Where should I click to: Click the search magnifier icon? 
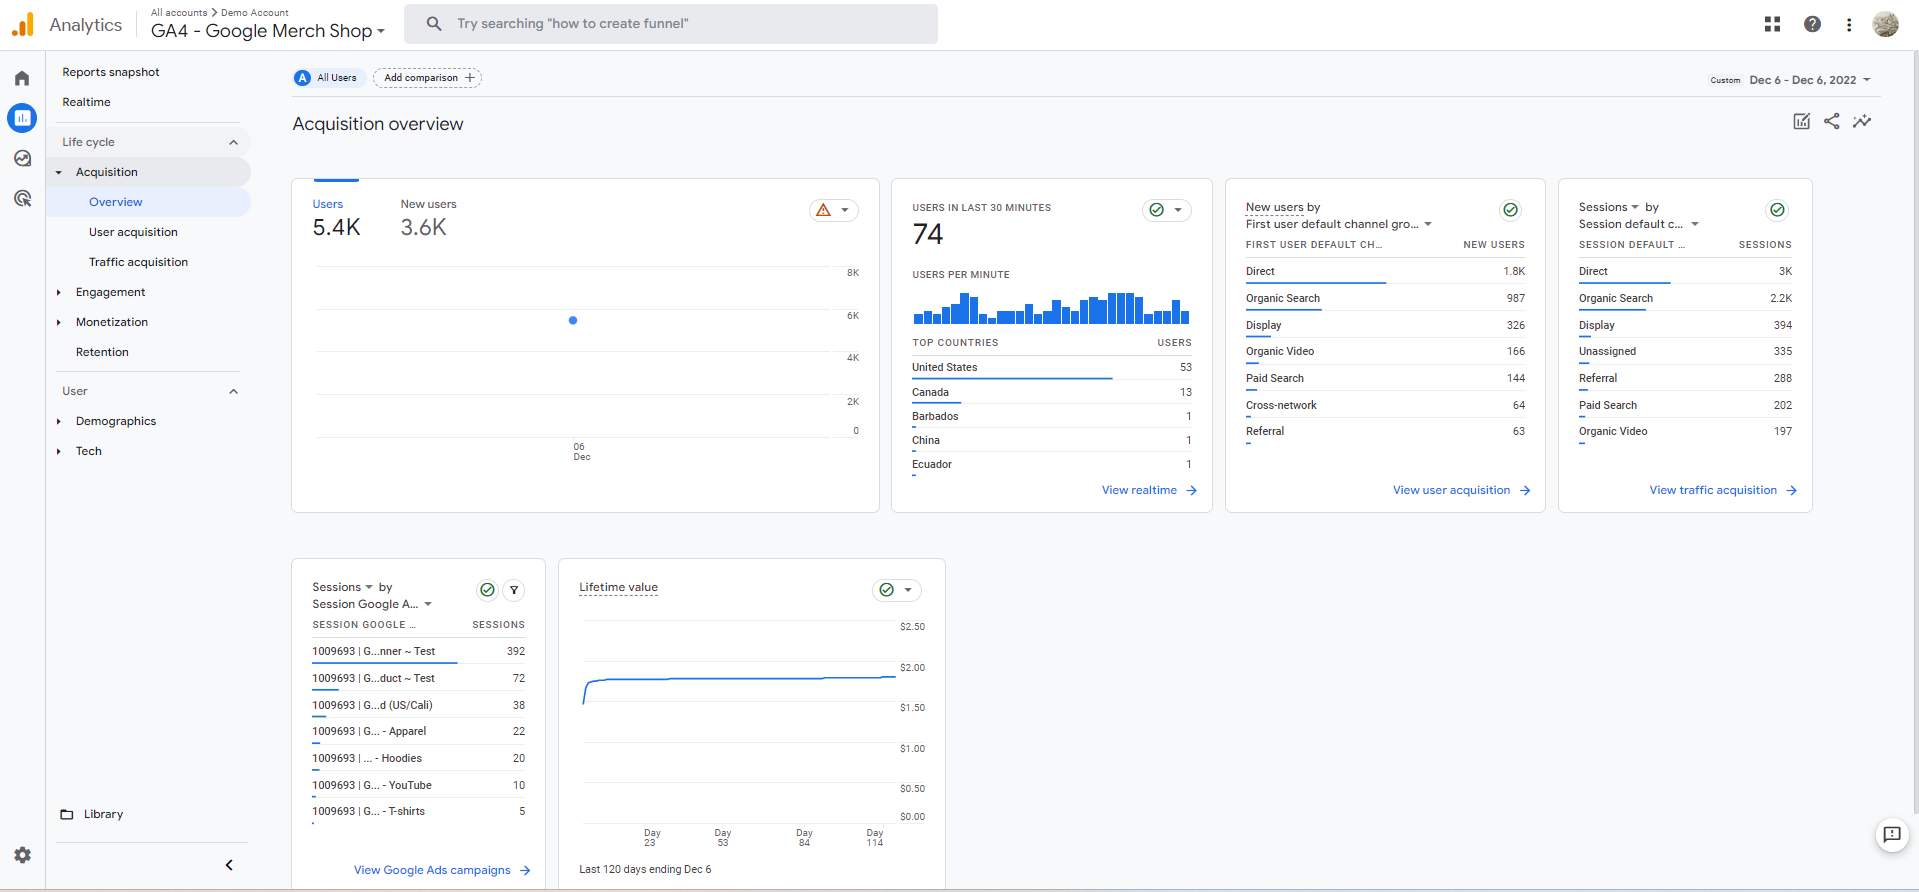(x=434, y=24)
